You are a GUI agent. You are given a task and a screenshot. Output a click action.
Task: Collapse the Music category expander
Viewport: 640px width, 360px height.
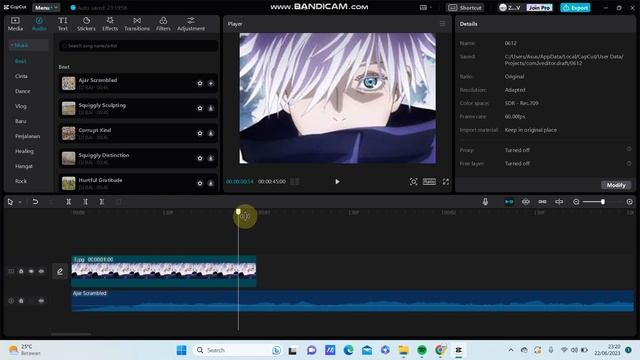(11, 45)
